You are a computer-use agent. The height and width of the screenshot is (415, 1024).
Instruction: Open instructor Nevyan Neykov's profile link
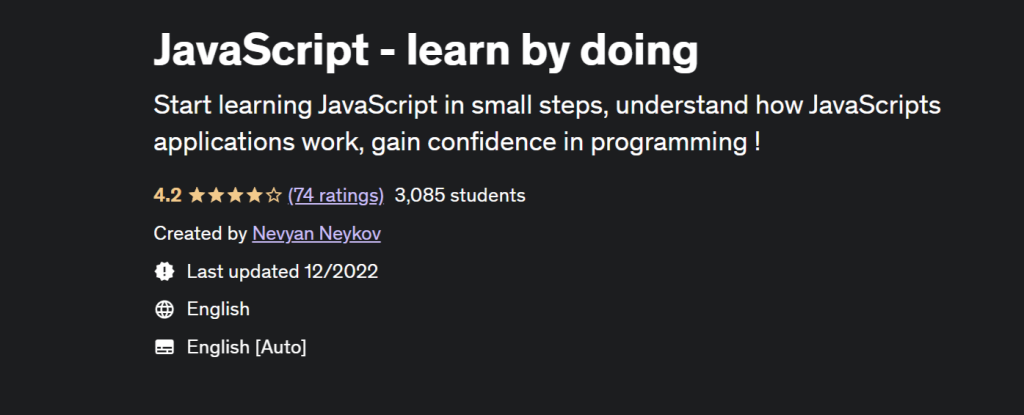click(316, 233)
